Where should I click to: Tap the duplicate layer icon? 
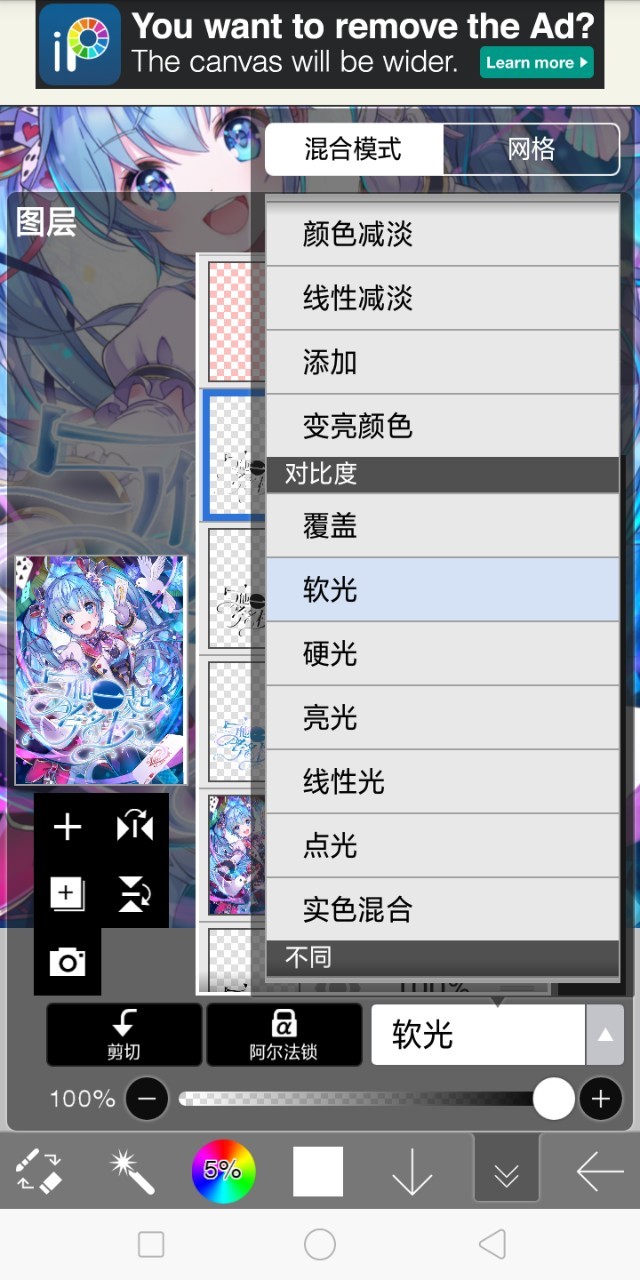(67, 894)
